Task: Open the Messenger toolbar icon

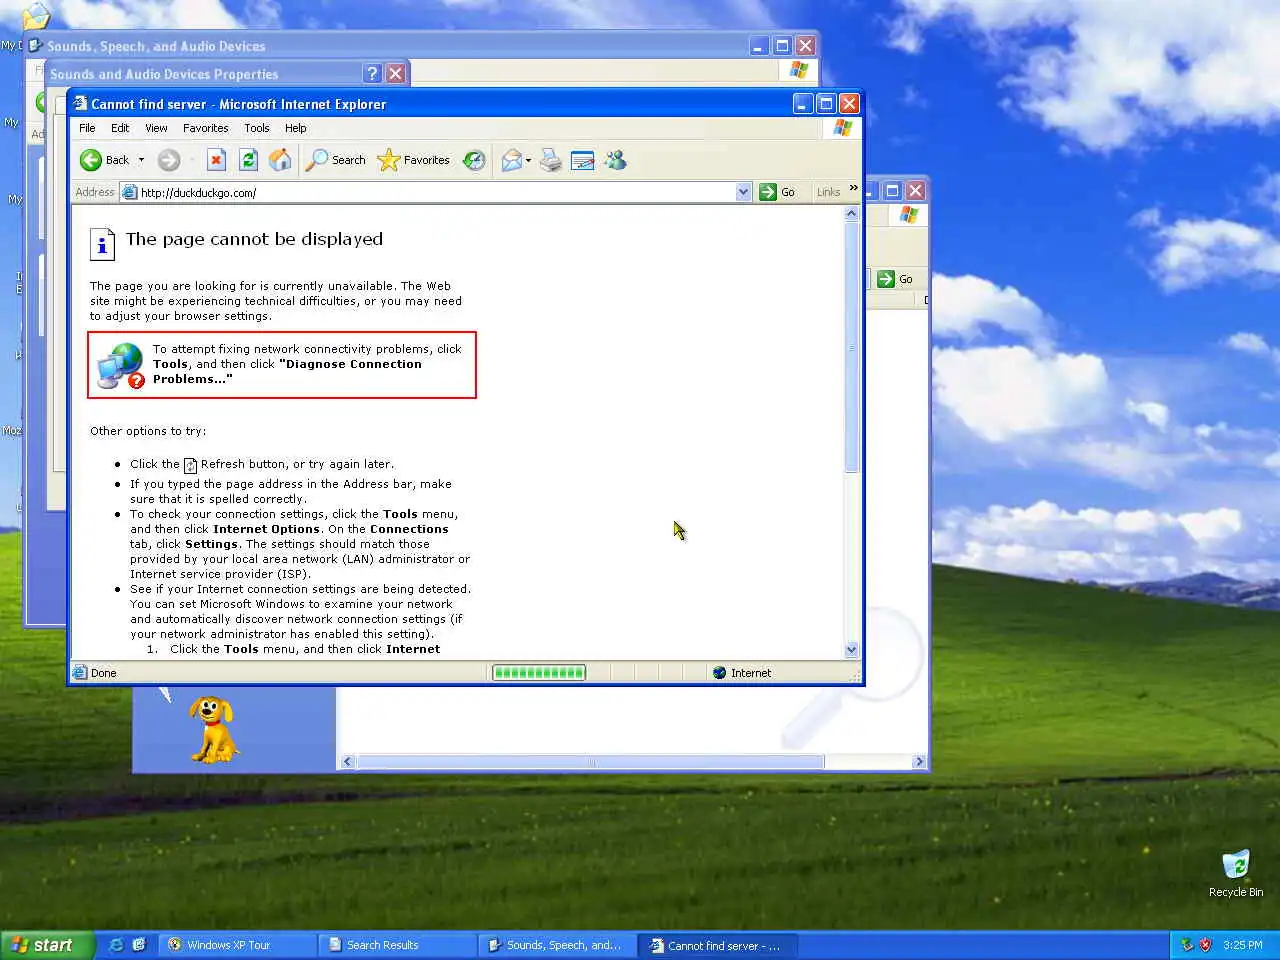Action: 615,160
